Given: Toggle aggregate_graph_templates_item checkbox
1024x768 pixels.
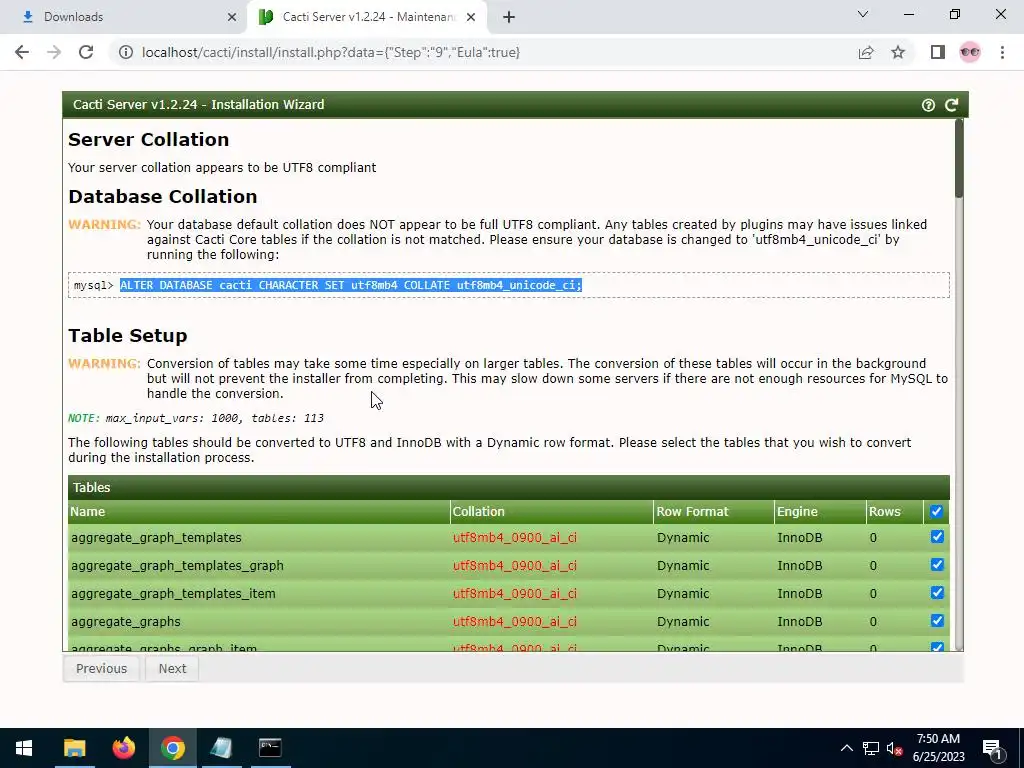Looking at the screenshot, I should [x=937, y=593].
